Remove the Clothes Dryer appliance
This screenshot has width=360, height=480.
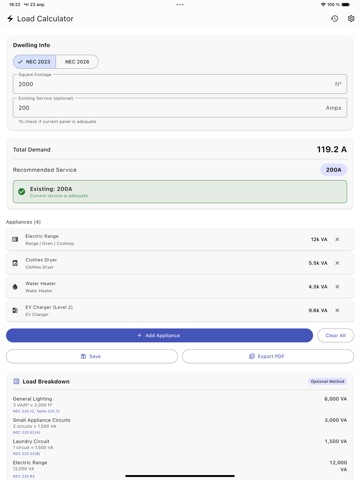(x=337, y=263)
